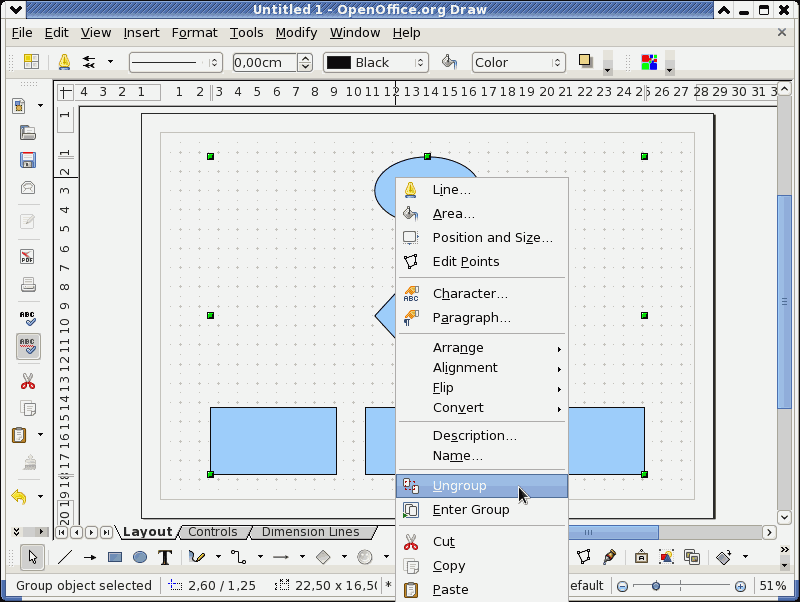Image resolution: width=800 pixels, height=602 pixels.
Task: Click the yellow Undo arrow icon
Action: tap(19, 496)
